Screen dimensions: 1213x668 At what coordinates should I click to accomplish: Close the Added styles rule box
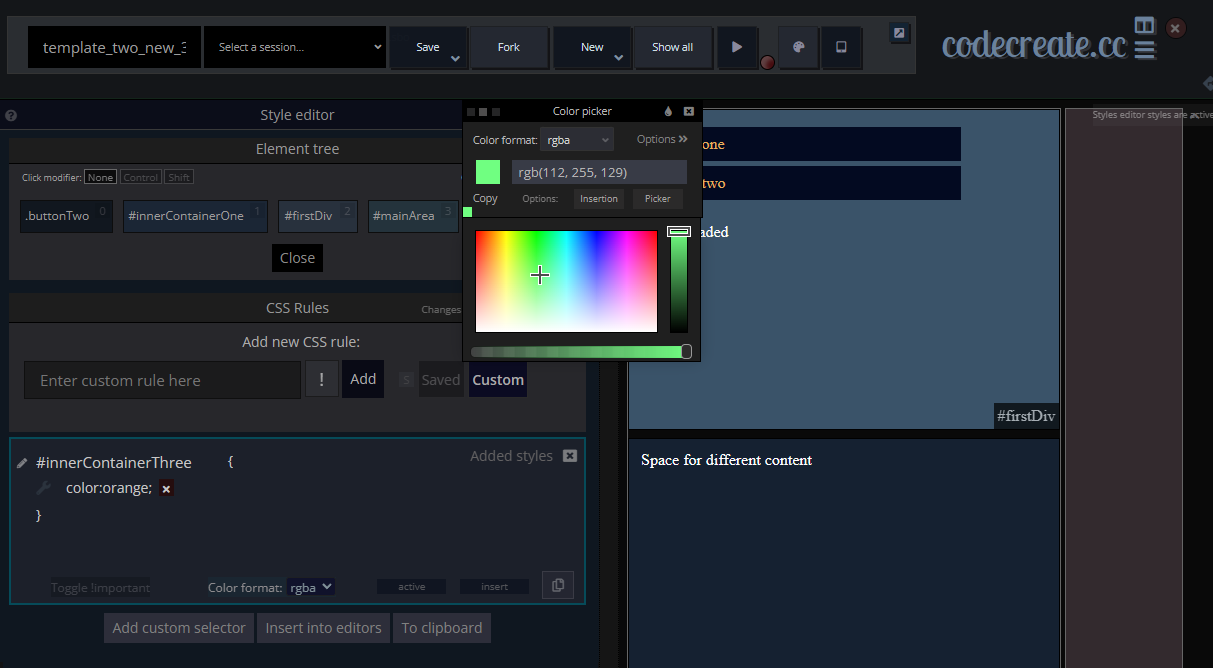pyautogui.click(x=570, y=456)
